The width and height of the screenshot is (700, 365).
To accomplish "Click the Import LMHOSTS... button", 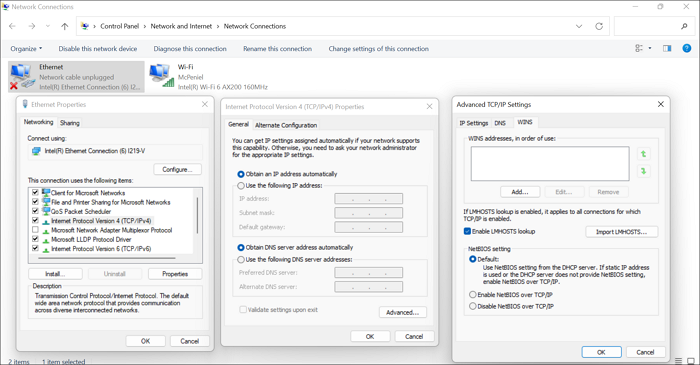I will 621,232.
